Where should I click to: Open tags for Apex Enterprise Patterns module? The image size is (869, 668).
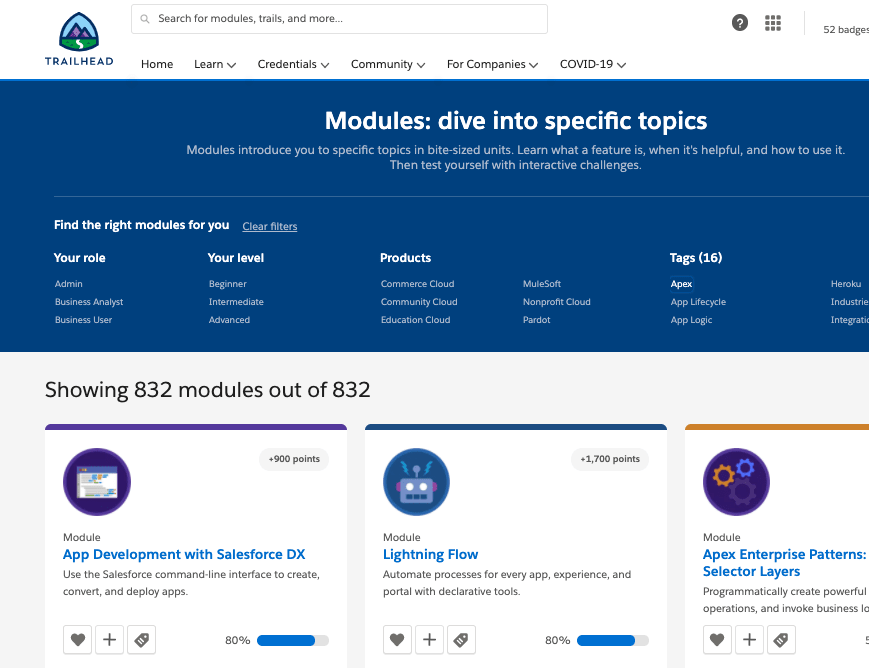coord(781,640)
